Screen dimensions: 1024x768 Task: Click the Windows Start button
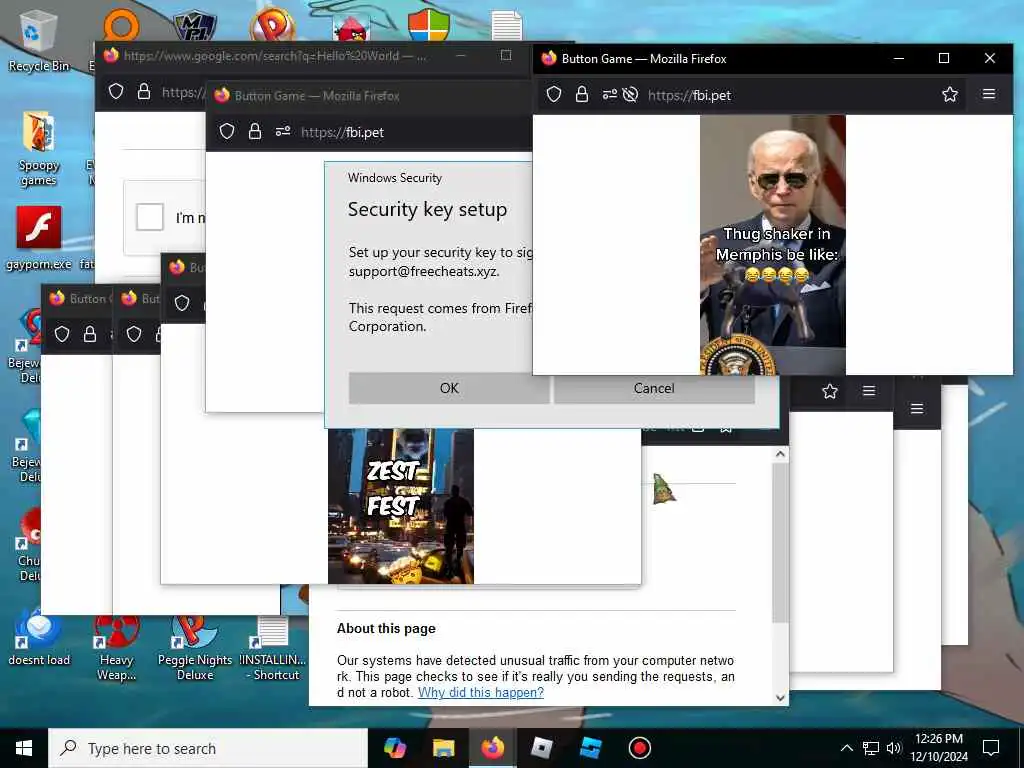click(x=24, y=748)
